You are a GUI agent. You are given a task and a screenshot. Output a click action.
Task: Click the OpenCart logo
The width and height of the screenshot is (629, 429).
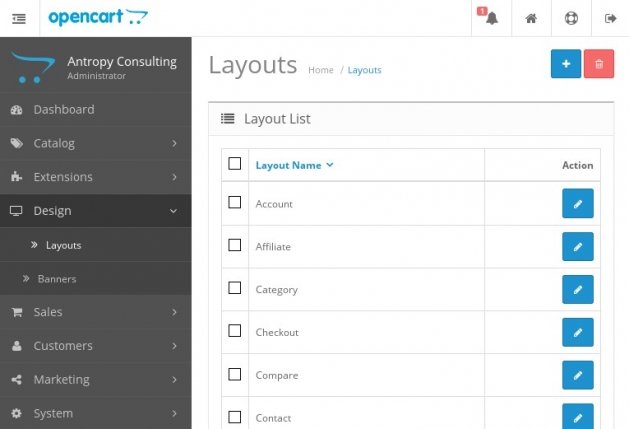click(98, 17)
